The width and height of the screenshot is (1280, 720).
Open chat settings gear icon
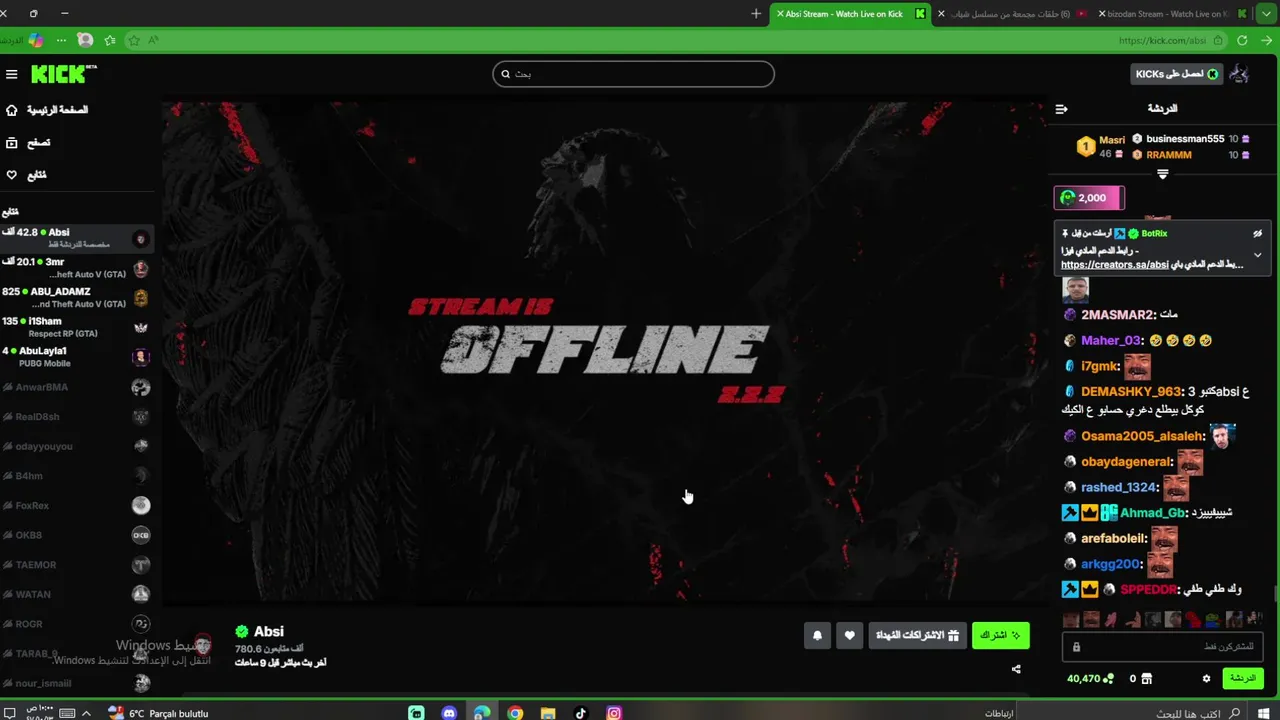pos(1206,678)
